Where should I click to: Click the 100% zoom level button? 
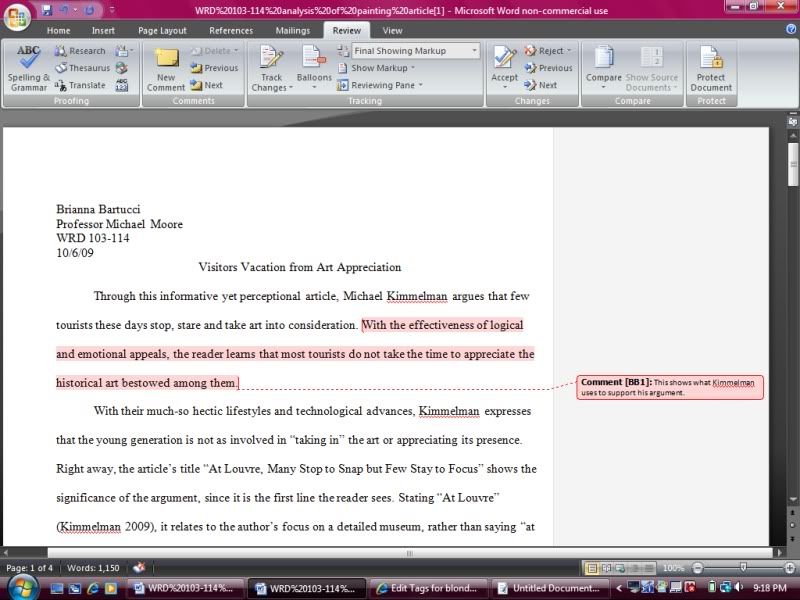673,568
